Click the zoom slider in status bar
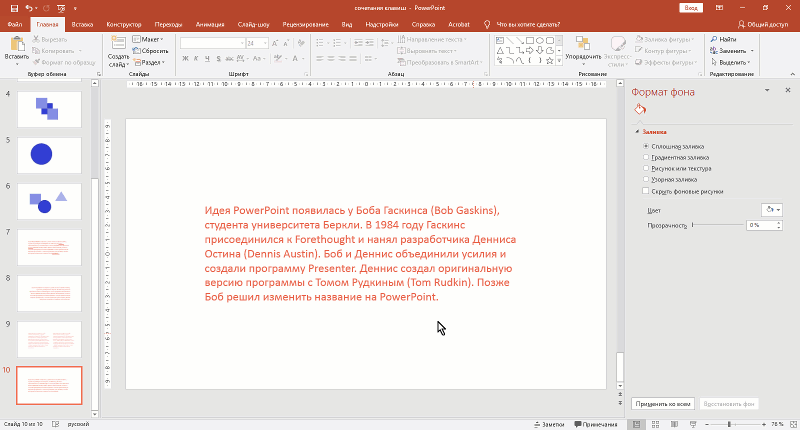Screen dimensions: 800x430 pos(735,424)
